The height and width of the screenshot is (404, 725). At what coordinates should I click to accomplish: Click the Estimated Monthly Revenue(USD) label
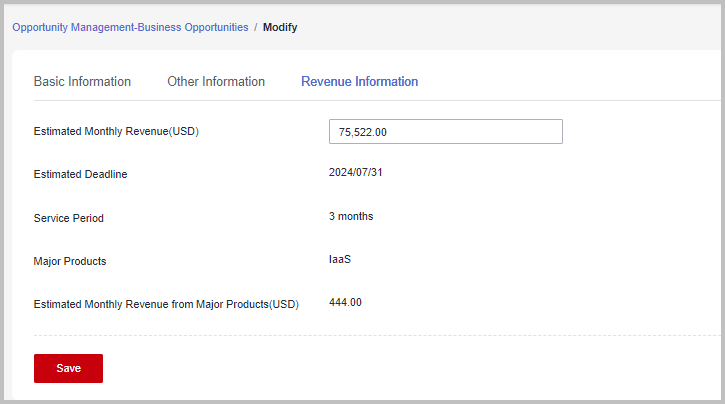point(116,131)
